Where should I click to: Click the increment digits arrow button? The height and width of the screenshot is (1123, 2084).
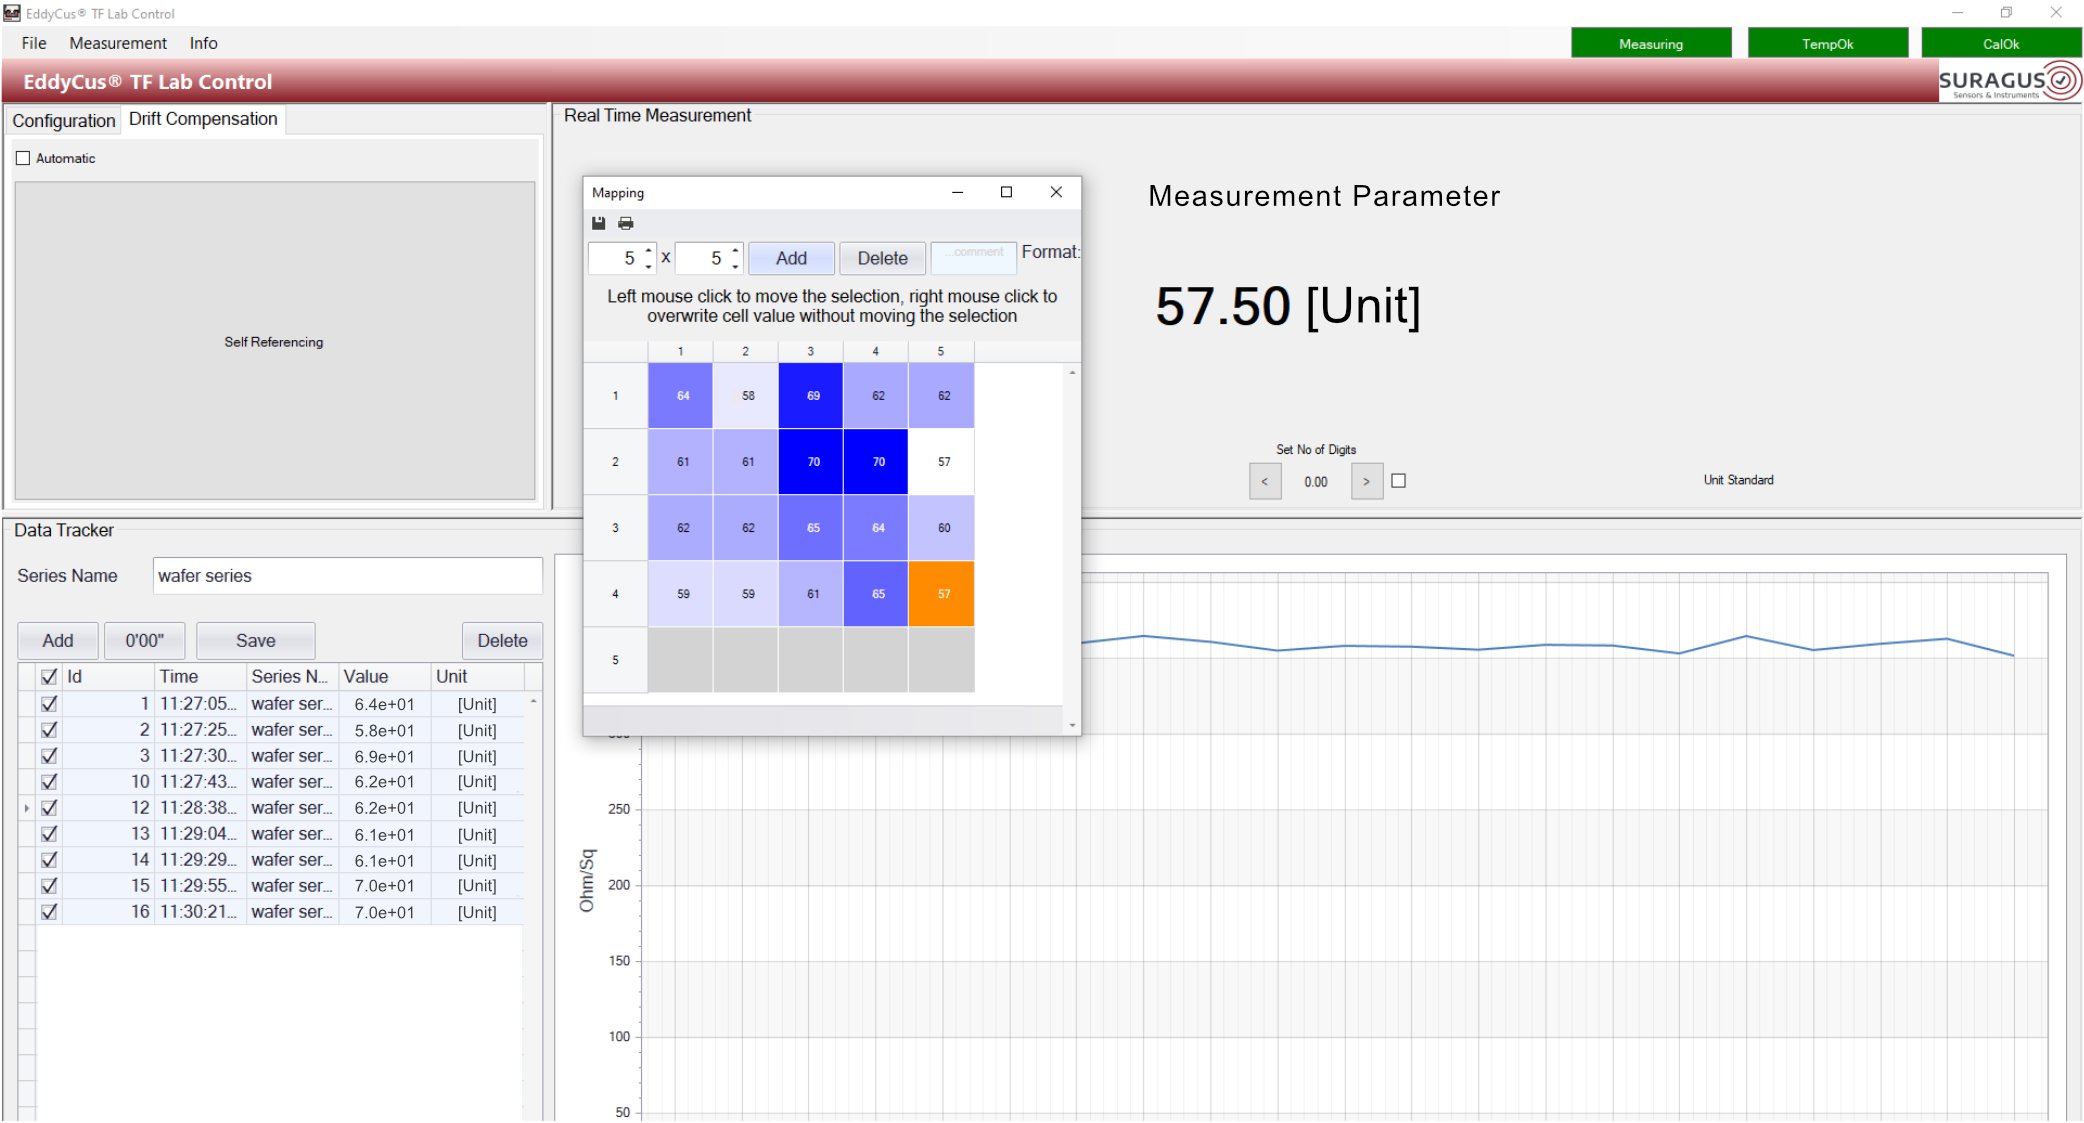pos(1366,481)
